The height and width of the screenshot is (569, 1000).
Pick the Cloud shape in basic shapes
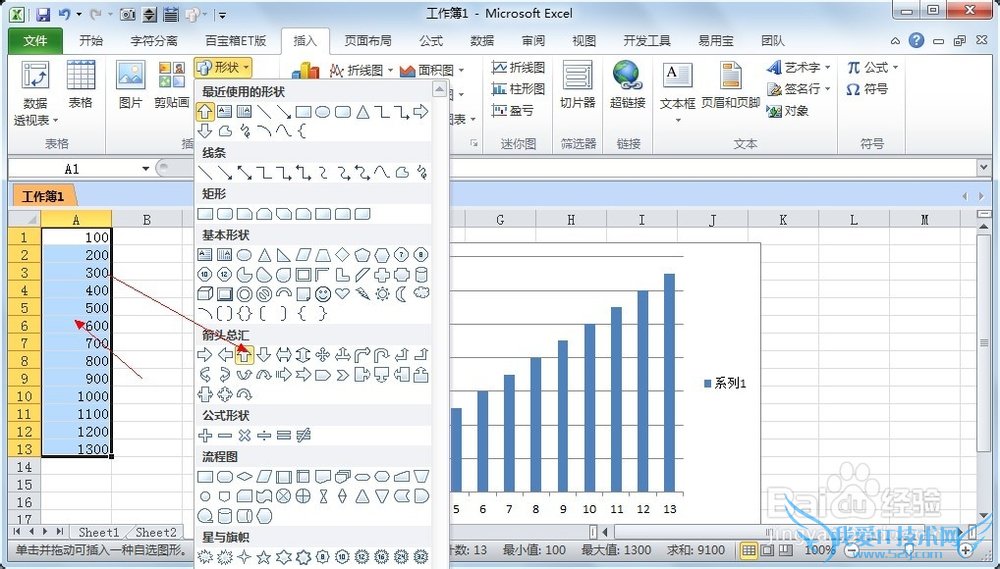(421, 294)
